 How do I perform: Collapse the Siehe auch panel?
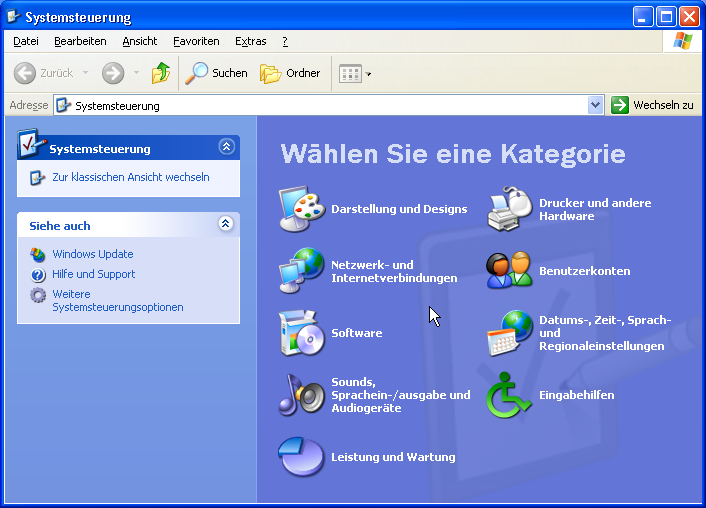(x=226, y=223)
